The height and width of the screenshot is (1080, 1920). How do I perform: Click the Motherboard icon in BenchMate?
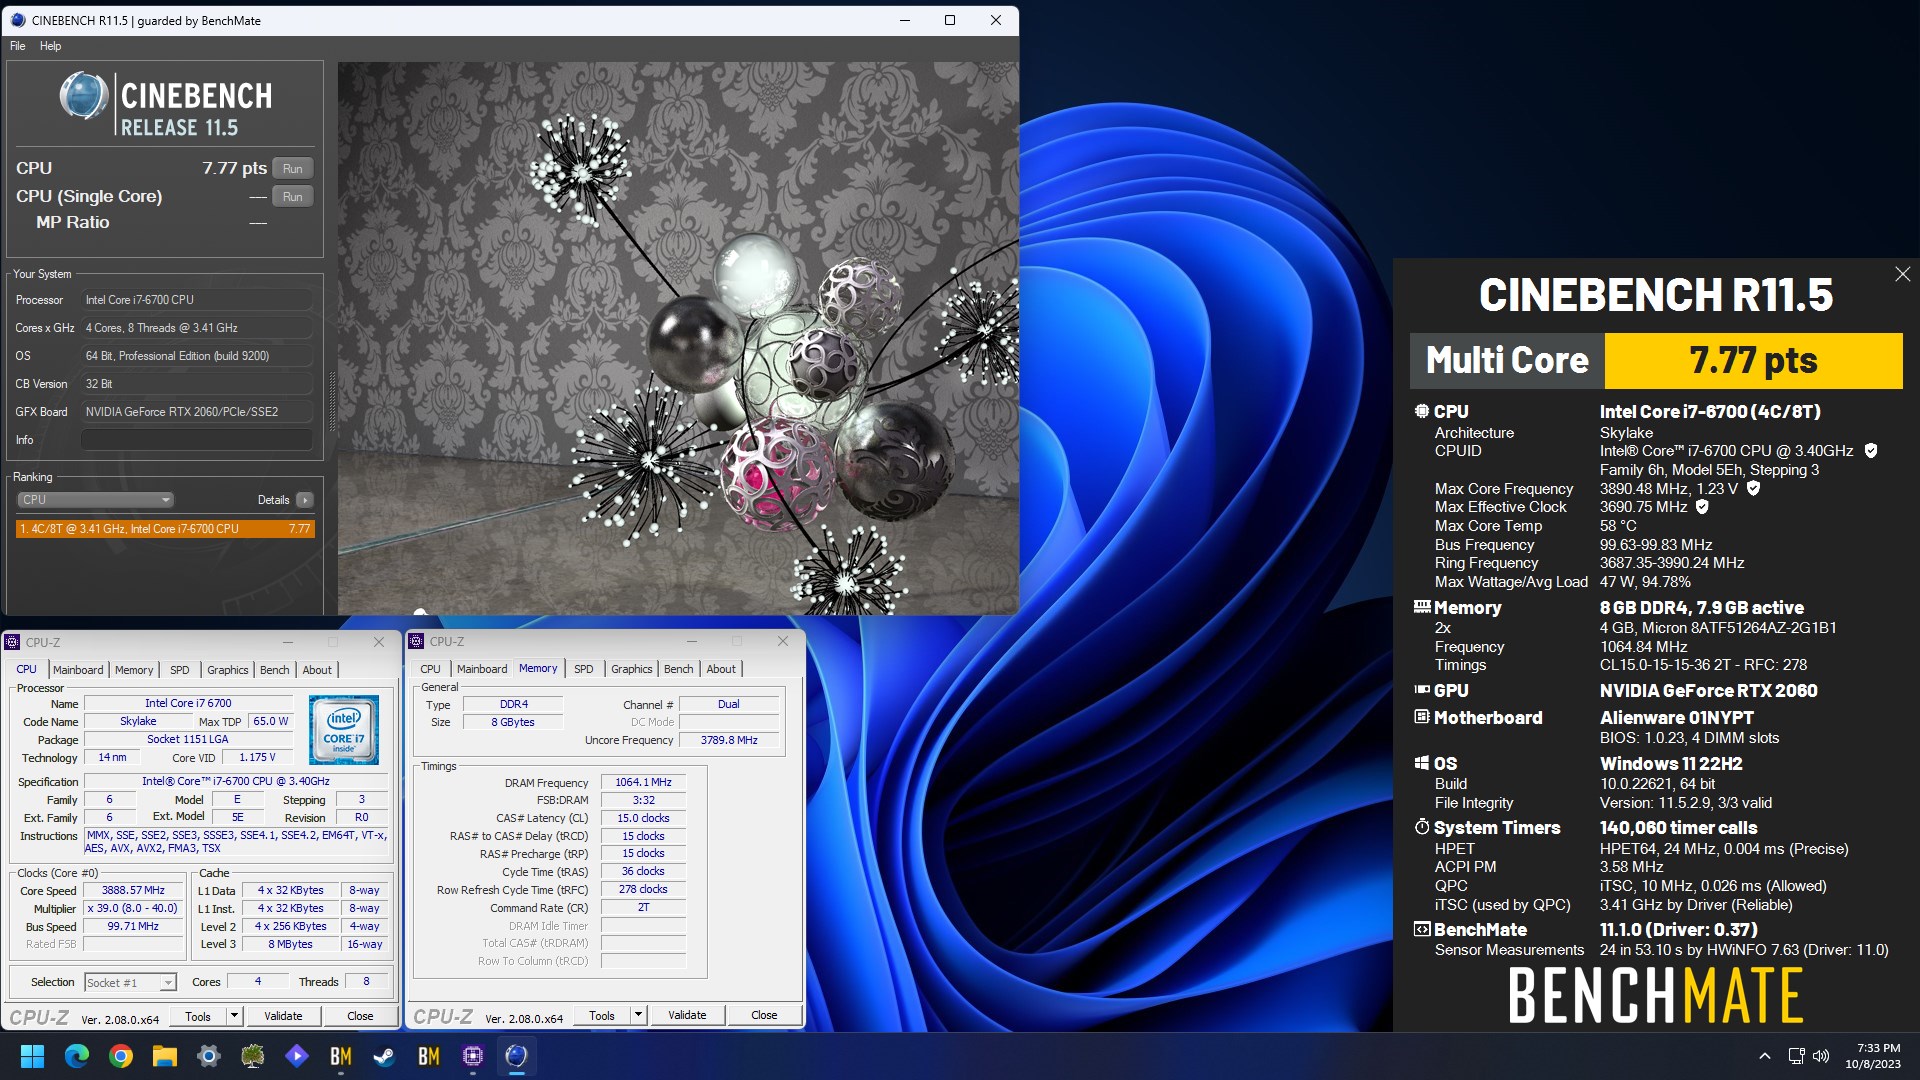1422,717
